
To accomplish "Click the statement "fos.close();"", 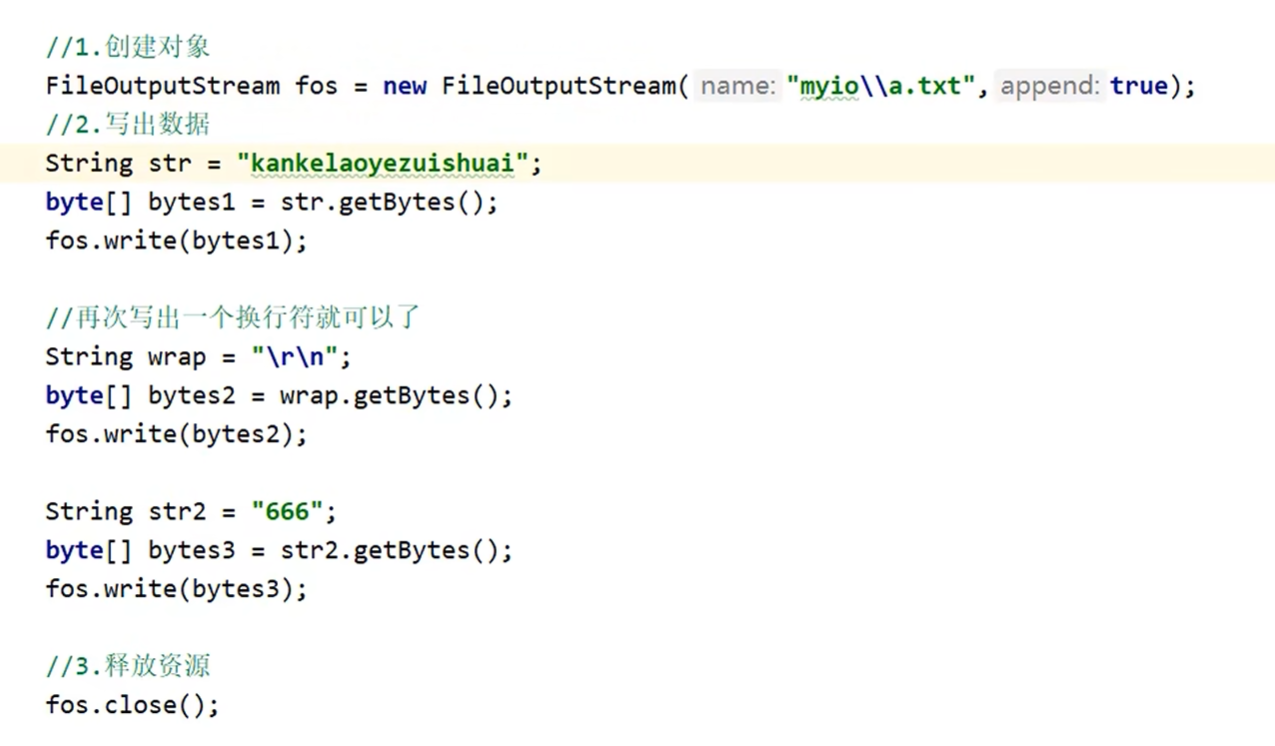I will click(132, 705).
